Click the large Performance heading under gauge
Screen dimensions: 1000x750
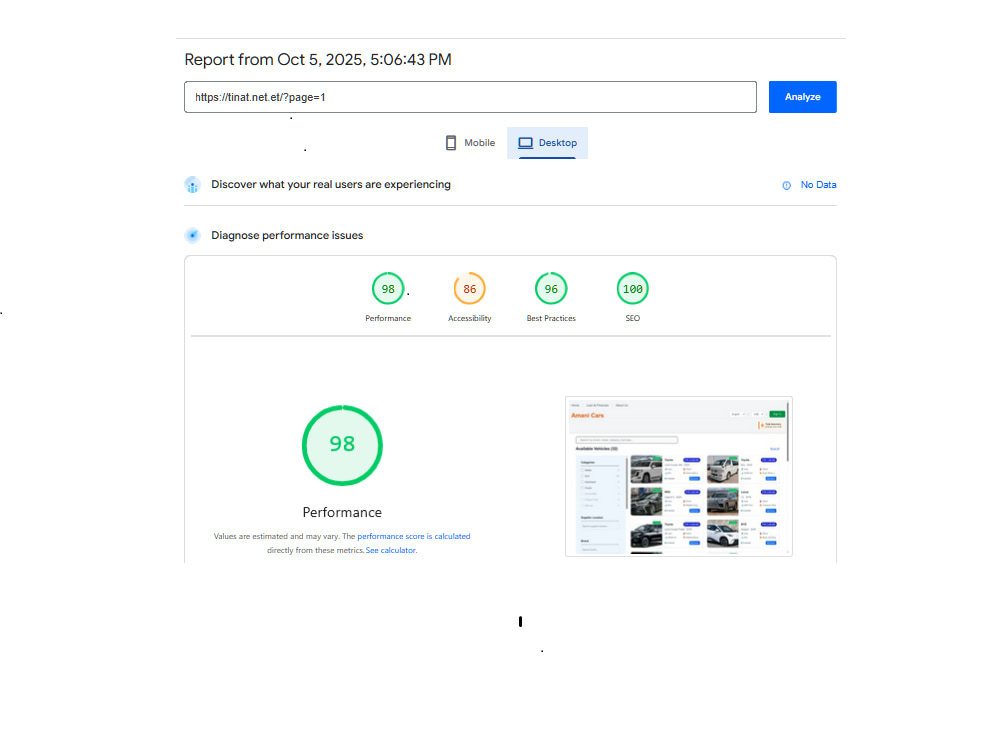click(x=342, y=513)
